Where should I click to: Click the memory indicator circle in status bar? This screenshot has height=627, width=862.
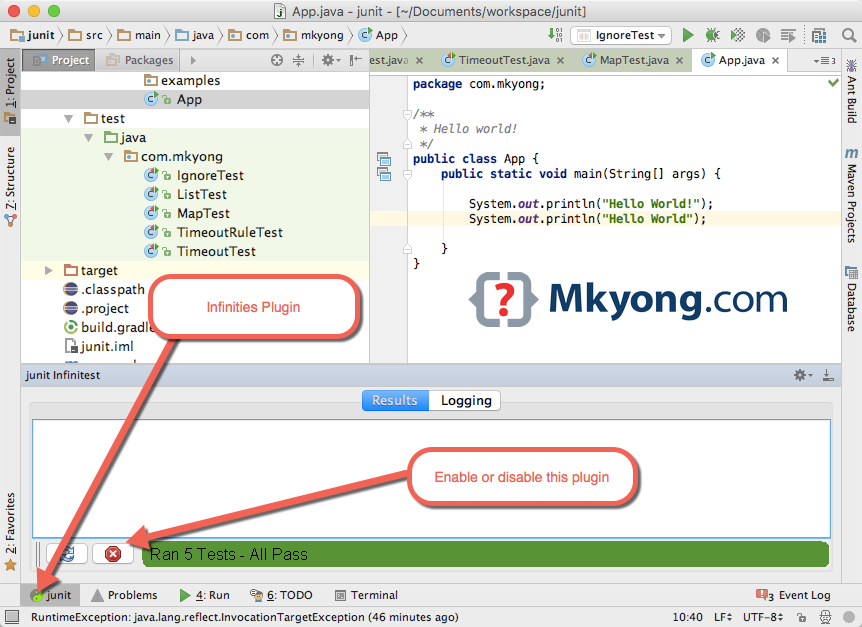coord(849,617)
